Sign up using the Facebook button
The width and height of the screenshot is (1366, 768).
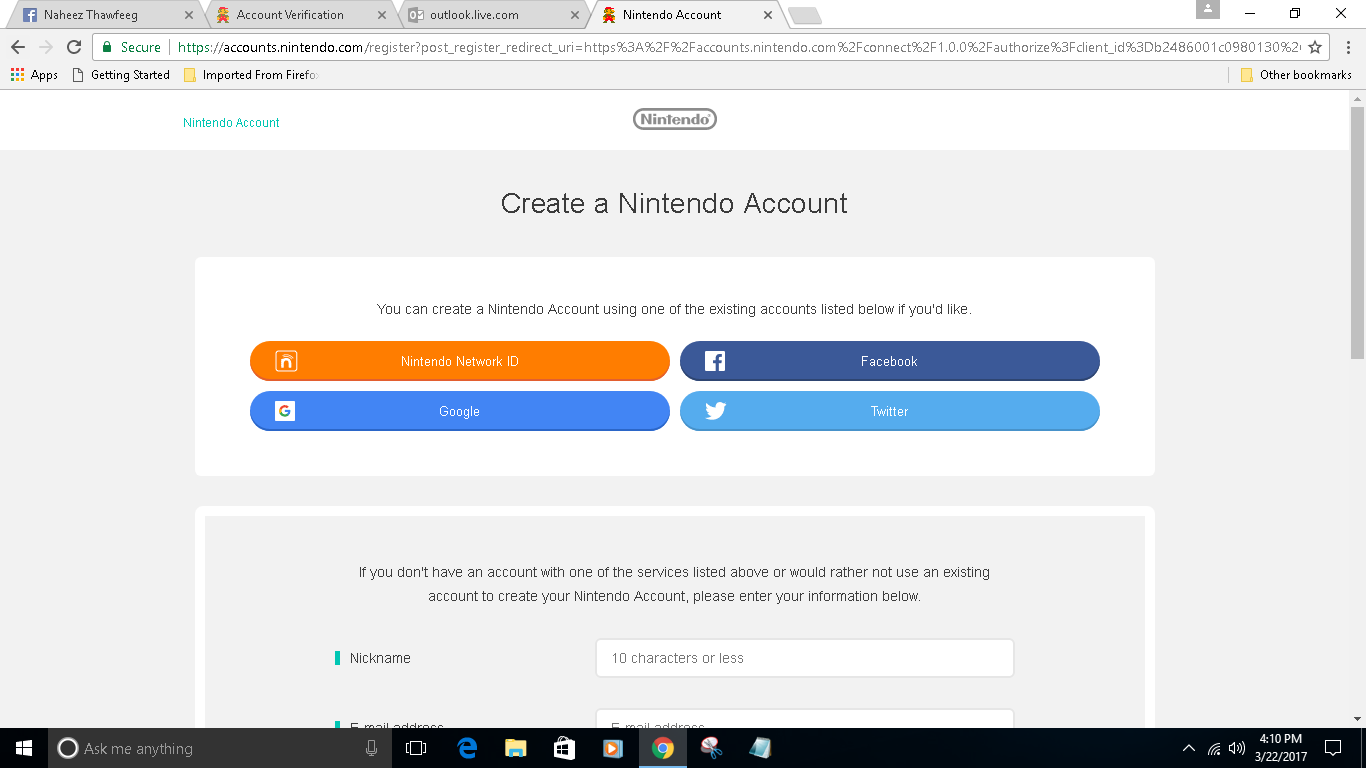pos(890,361)
